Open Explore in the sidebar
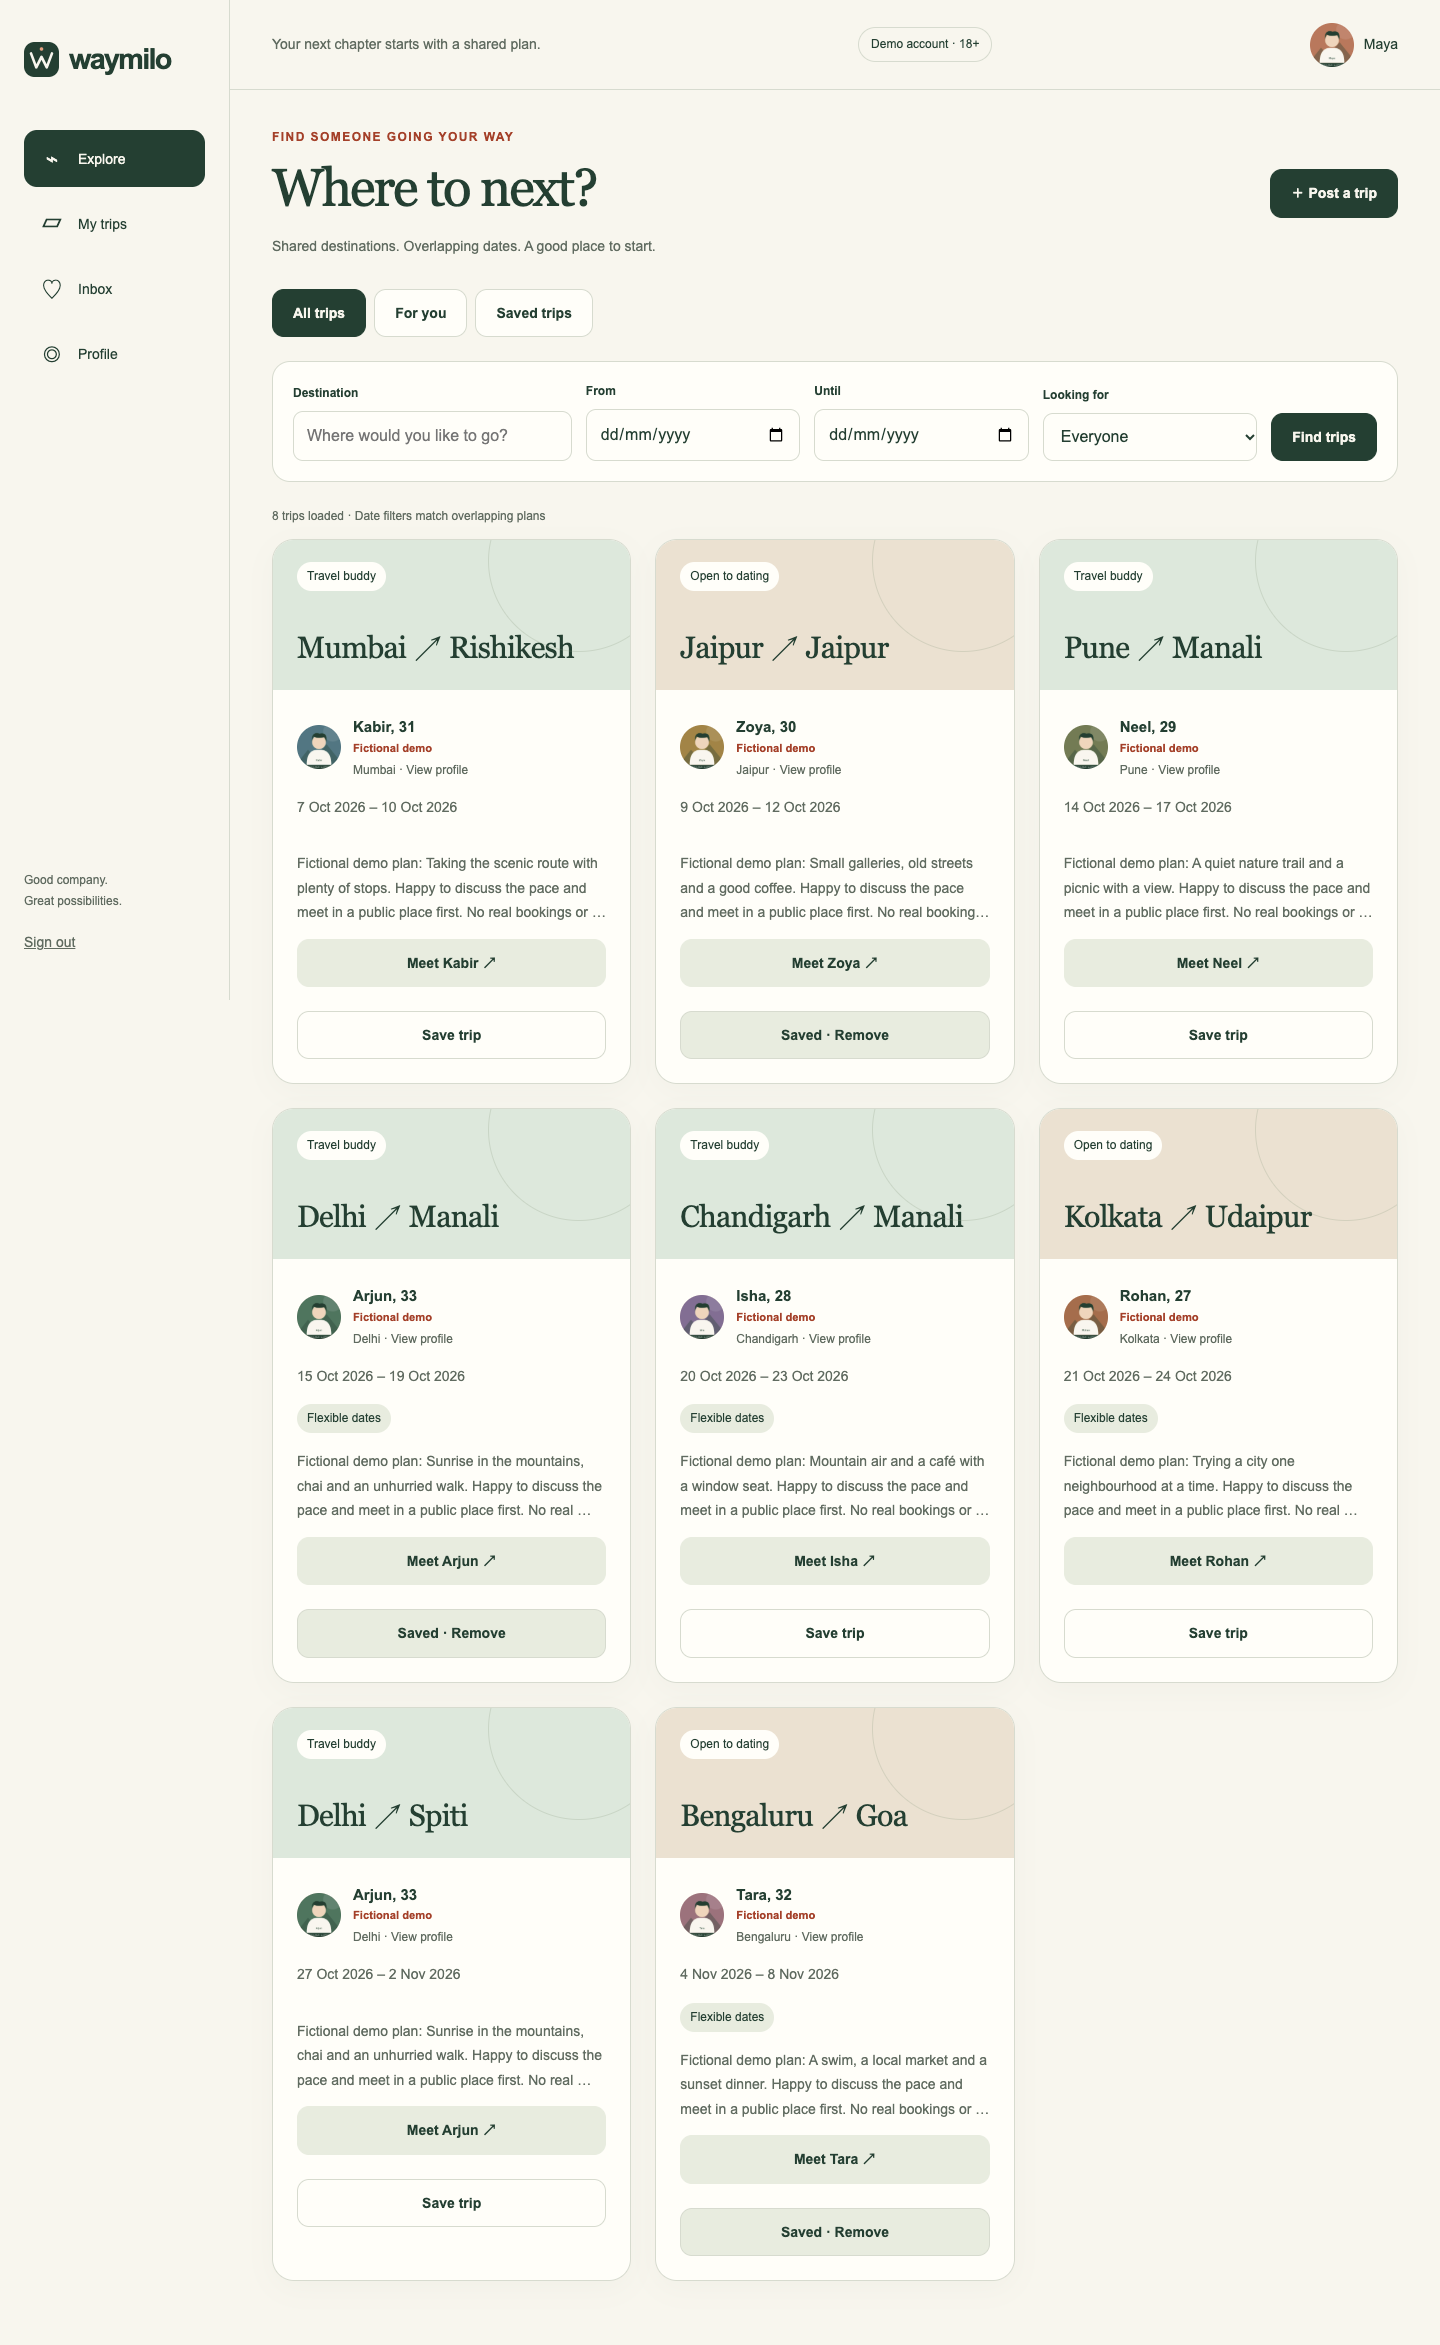Viewport: 1440px width, 2345px height. [114, 159]
